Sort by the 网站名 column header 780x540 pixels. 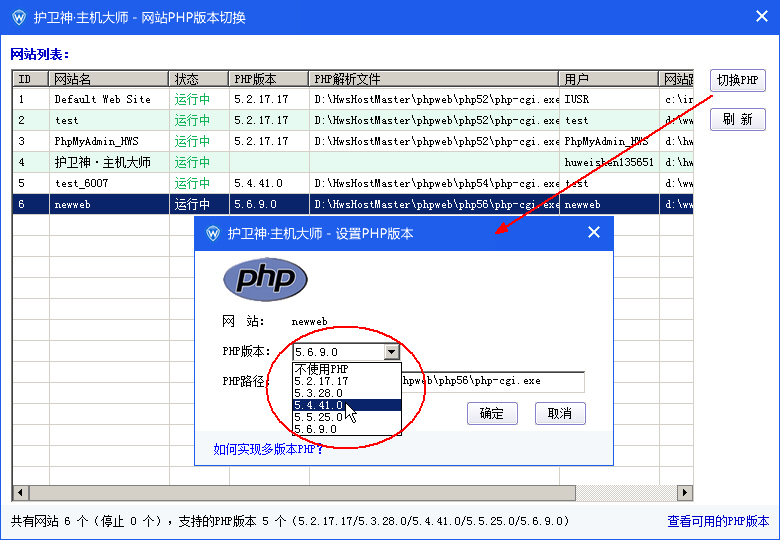coord(108,79)
